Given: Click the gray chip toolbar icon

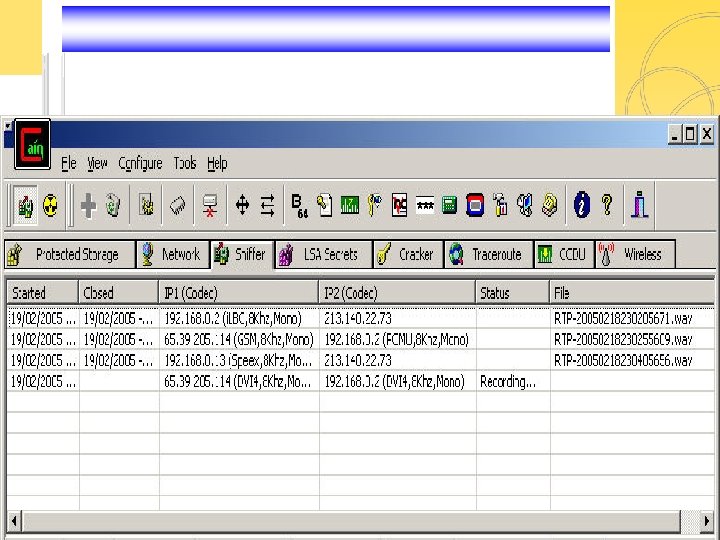Looking at the screenshot, I should (x=178, y=205).
